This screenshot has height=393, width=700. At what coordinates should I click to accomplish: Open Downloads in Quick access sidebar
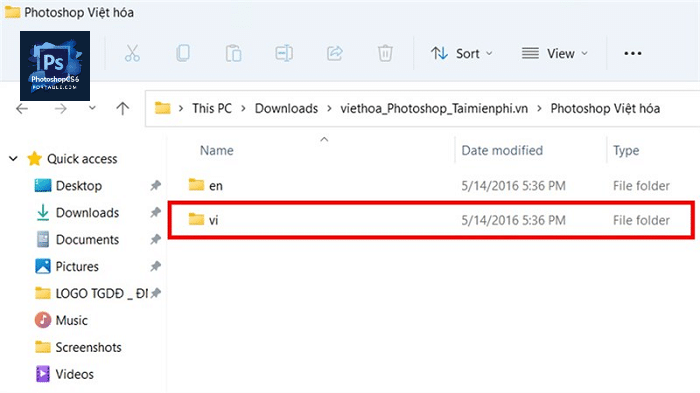click(87, 213)
